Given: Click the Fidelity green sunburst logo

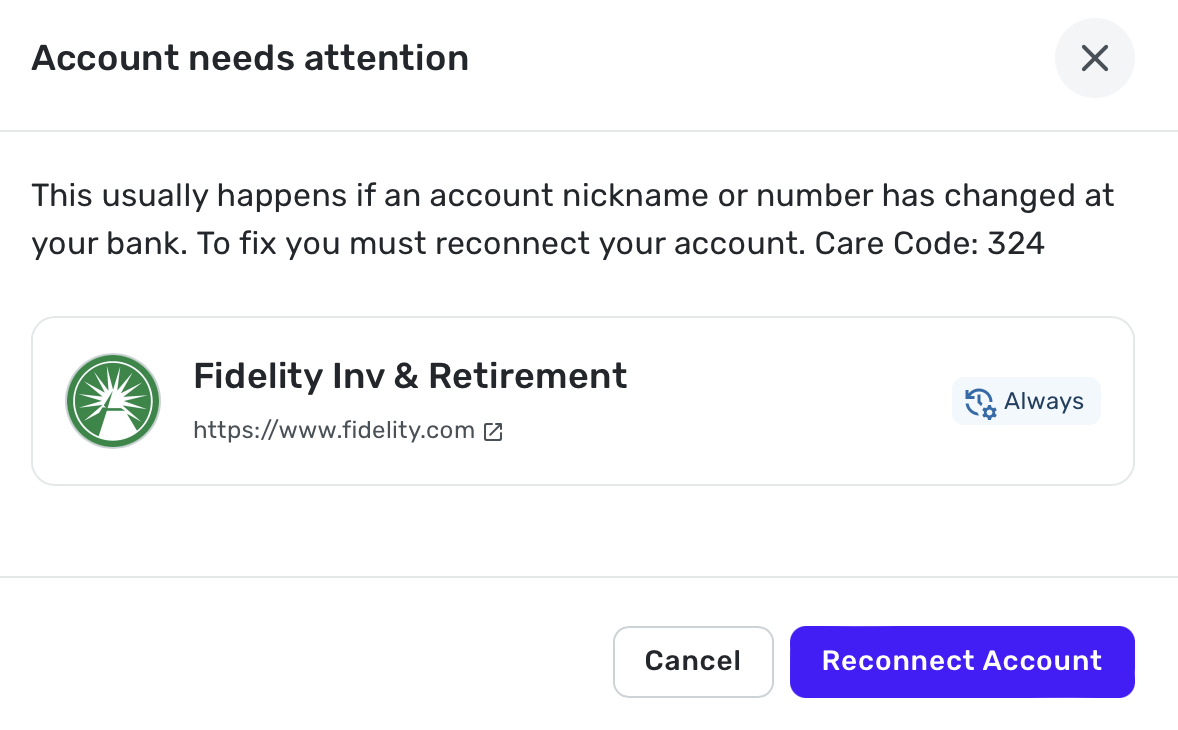Looking at the screenshot, I should [113, 401].
